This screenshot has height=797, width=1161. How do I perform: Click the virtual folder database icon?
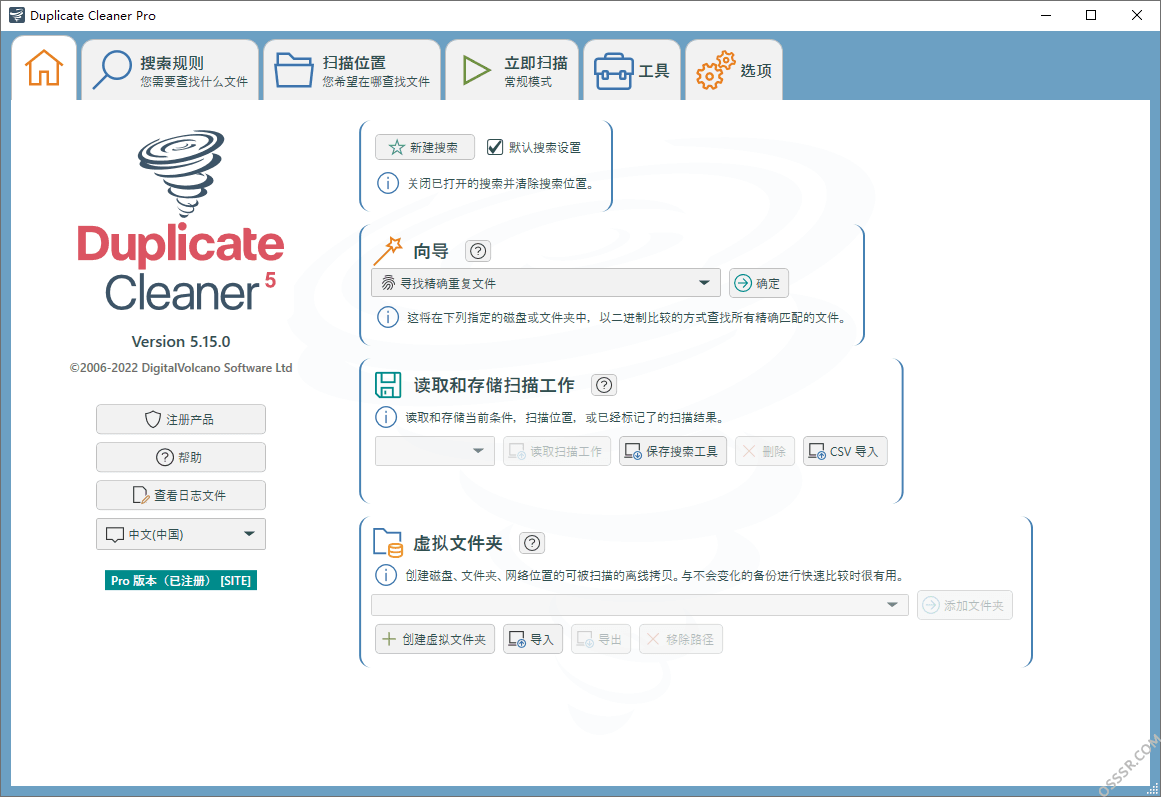tap(388, 543)
